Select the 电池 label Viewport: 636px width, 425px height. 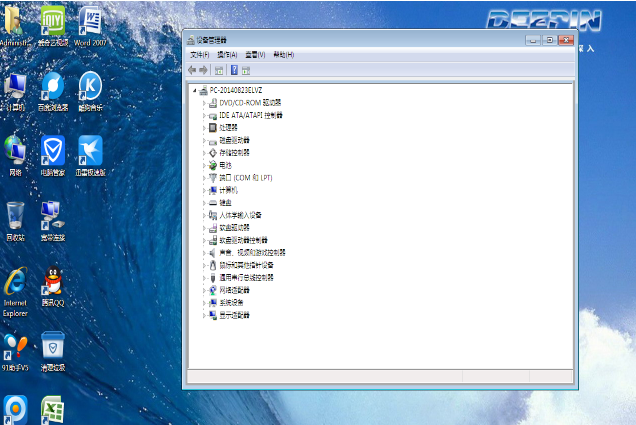(226, 165)
